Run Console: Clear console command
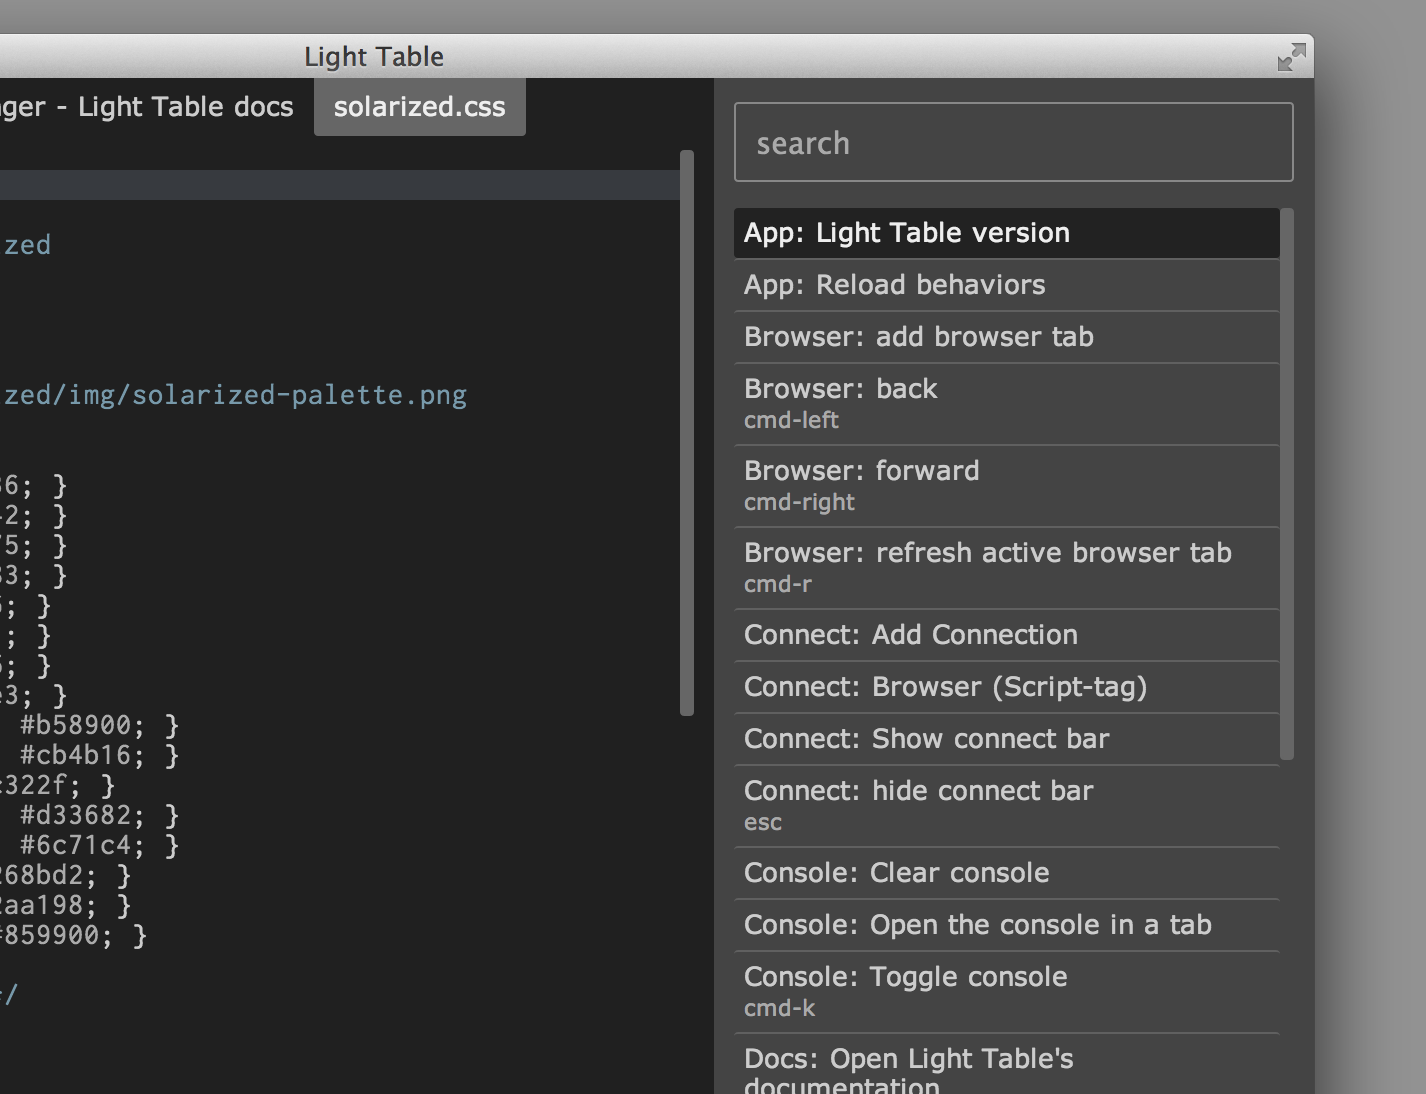The width and height of the screenshot is (1426, 1094). [x=1006, y=873]
